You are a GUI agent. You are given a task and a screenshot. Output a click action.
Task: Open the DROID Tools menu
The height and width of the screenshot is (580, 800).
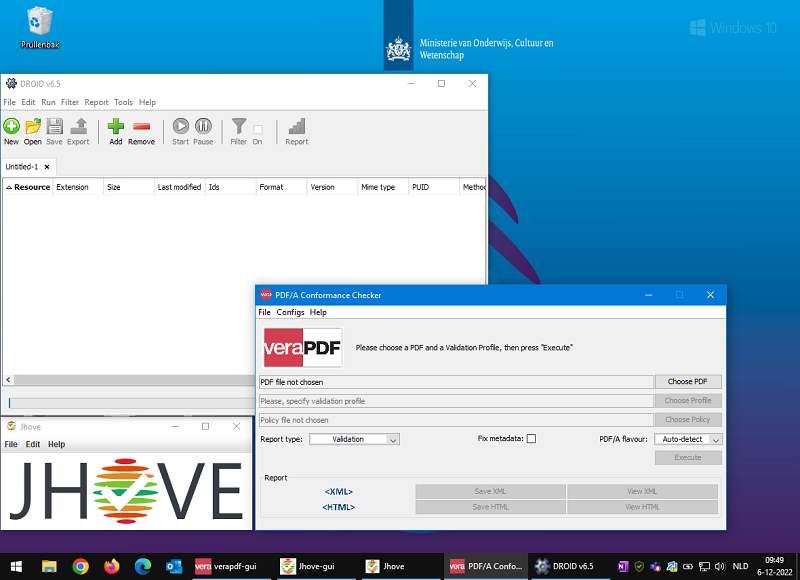pyautogui.click(x=123, y=102)
